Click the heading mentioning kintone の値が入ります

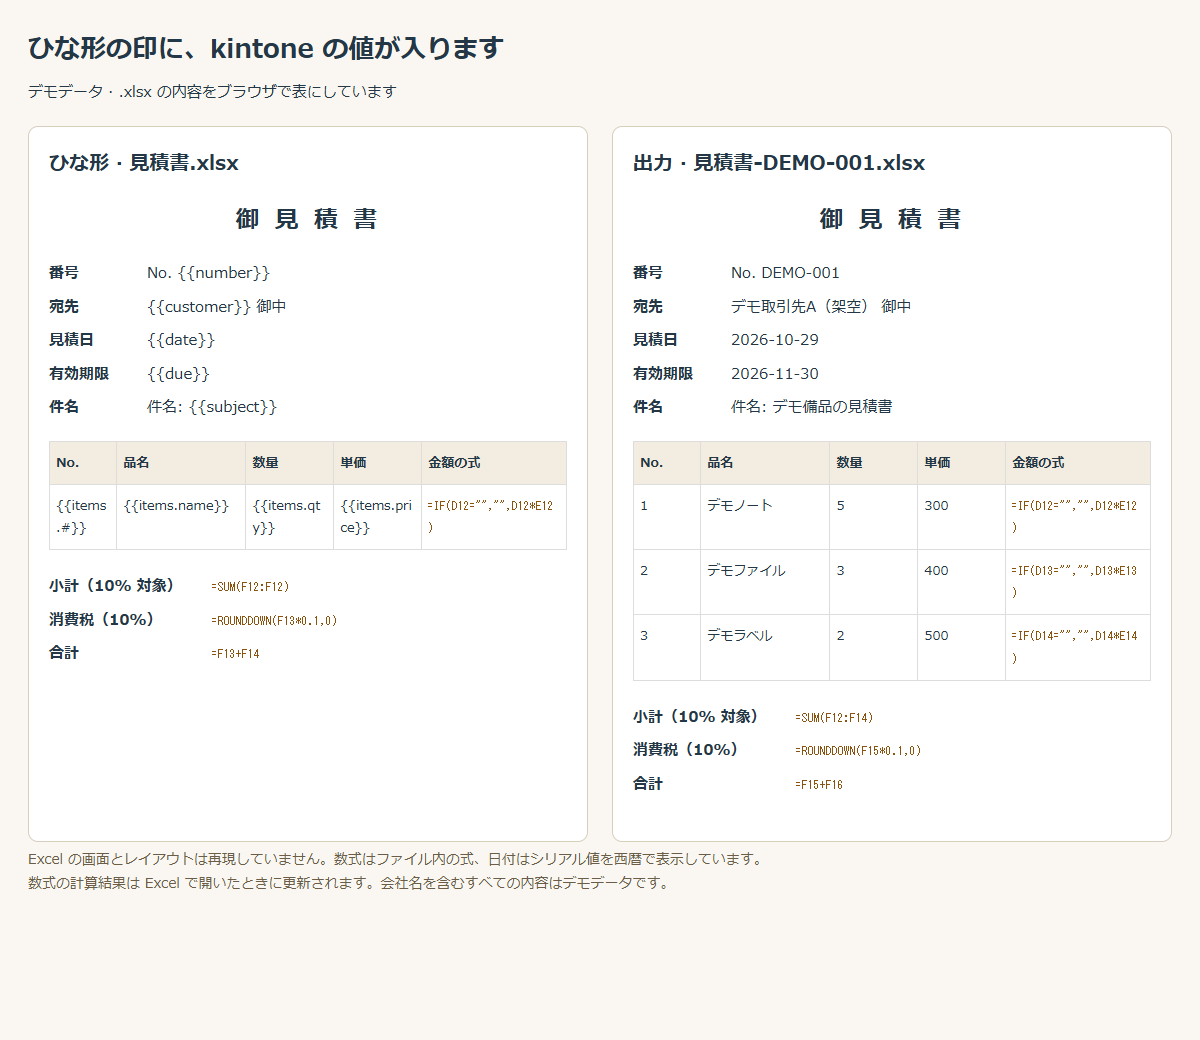266,48
